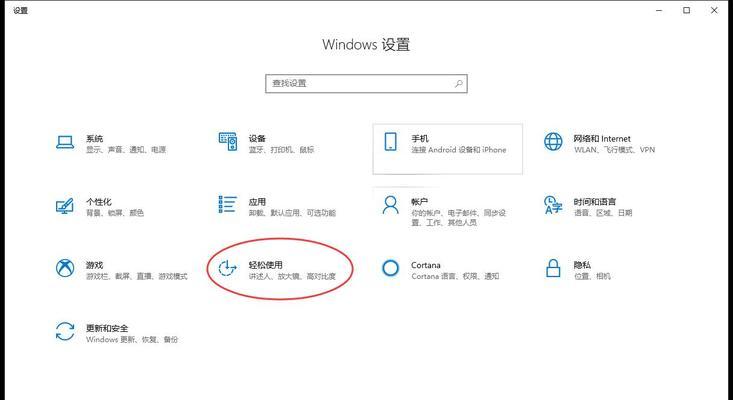Select the 设备 category title

coord(257,139)
